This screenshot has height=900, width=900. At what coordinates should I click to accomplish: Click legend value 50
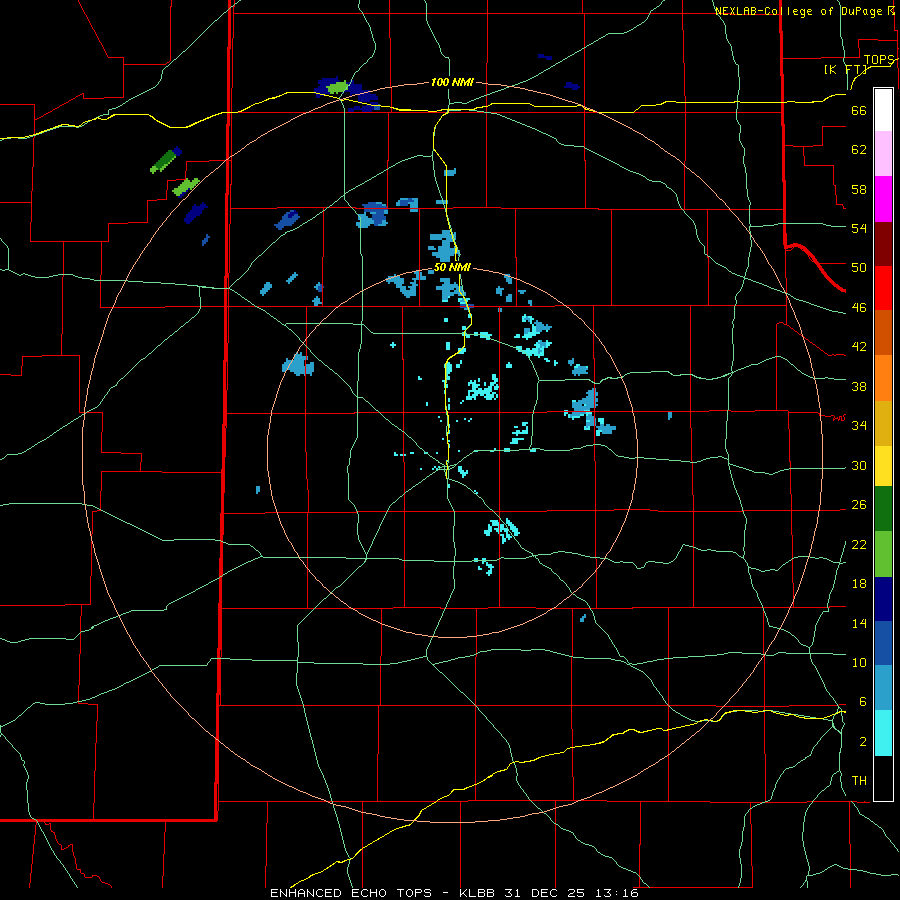coord(859,267)
